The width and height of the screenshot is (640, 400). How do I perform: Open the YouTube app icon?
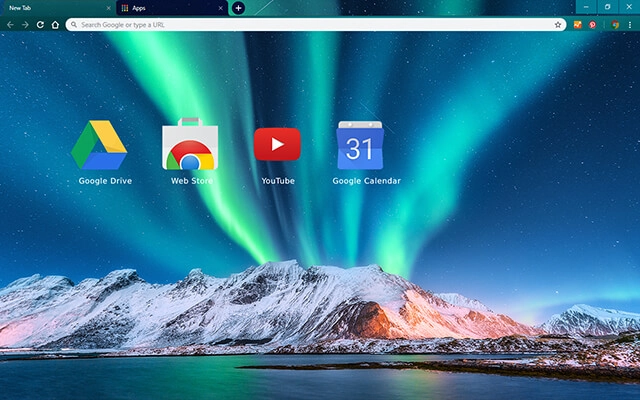tap(277, 144)
